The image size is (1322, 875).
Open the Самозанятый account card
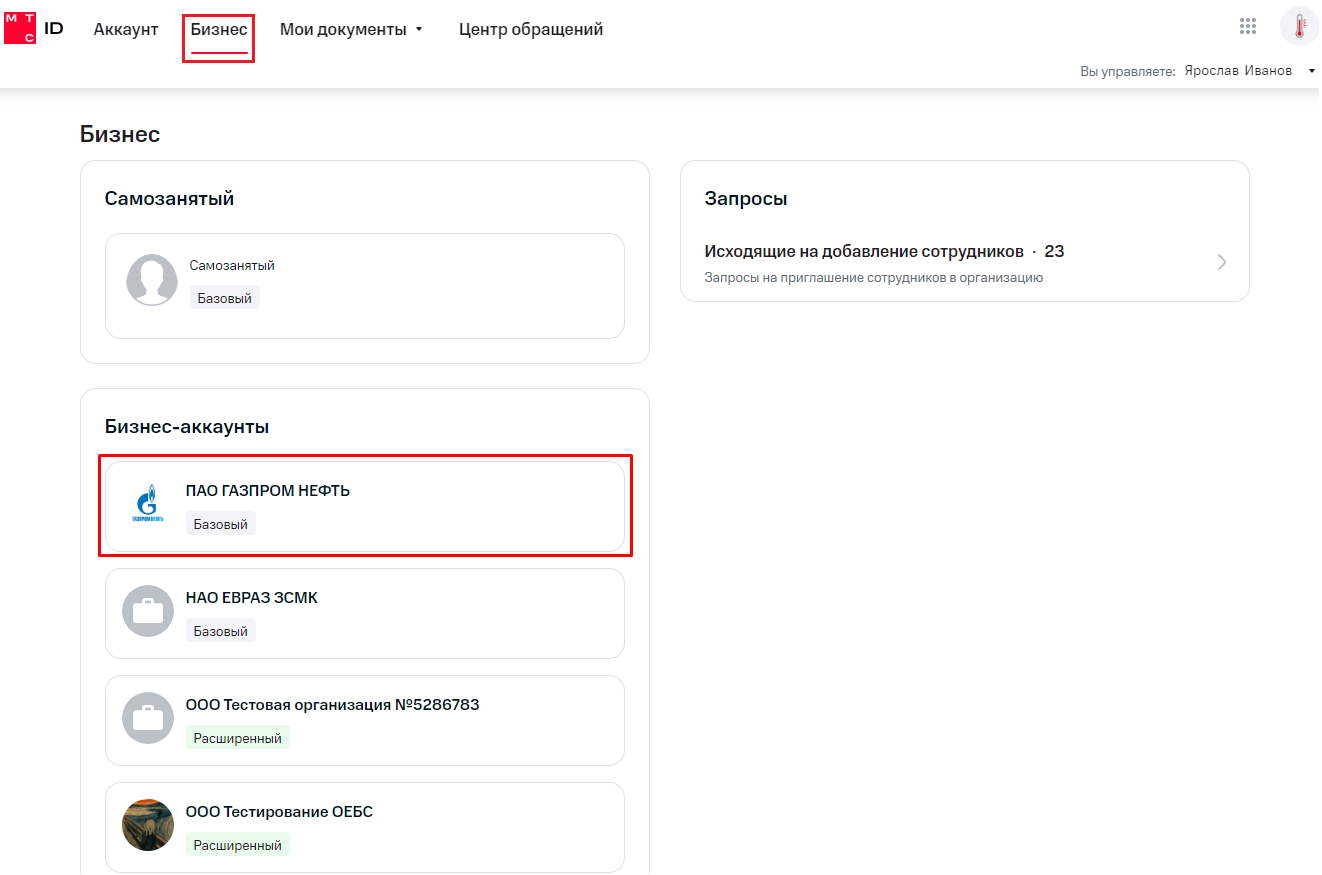click(x=365, y=286)
